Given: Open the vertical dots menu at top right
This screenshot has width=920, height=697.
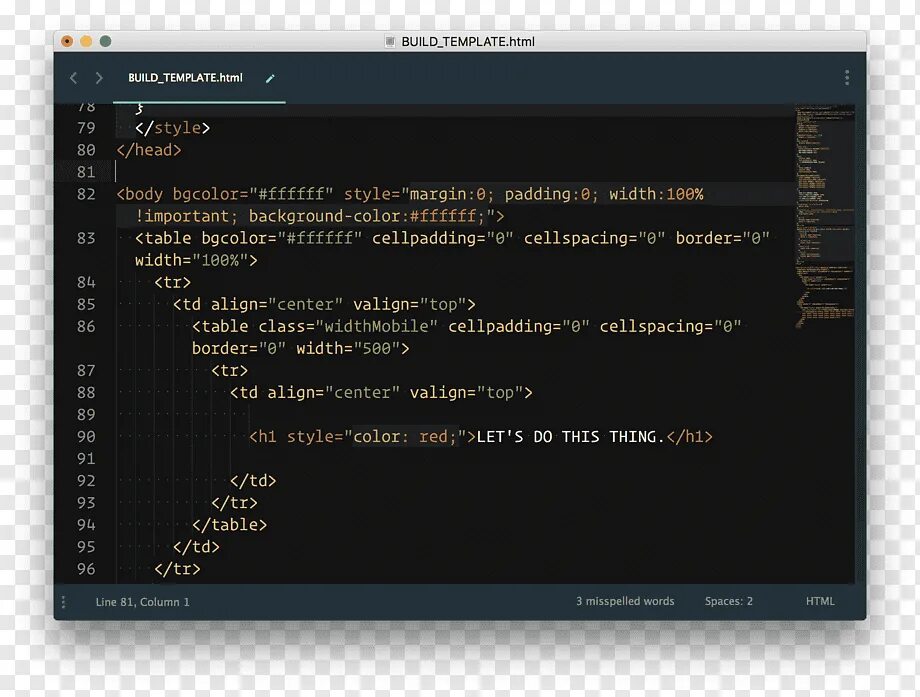Looking at the screenshot, I should (847, 77).
